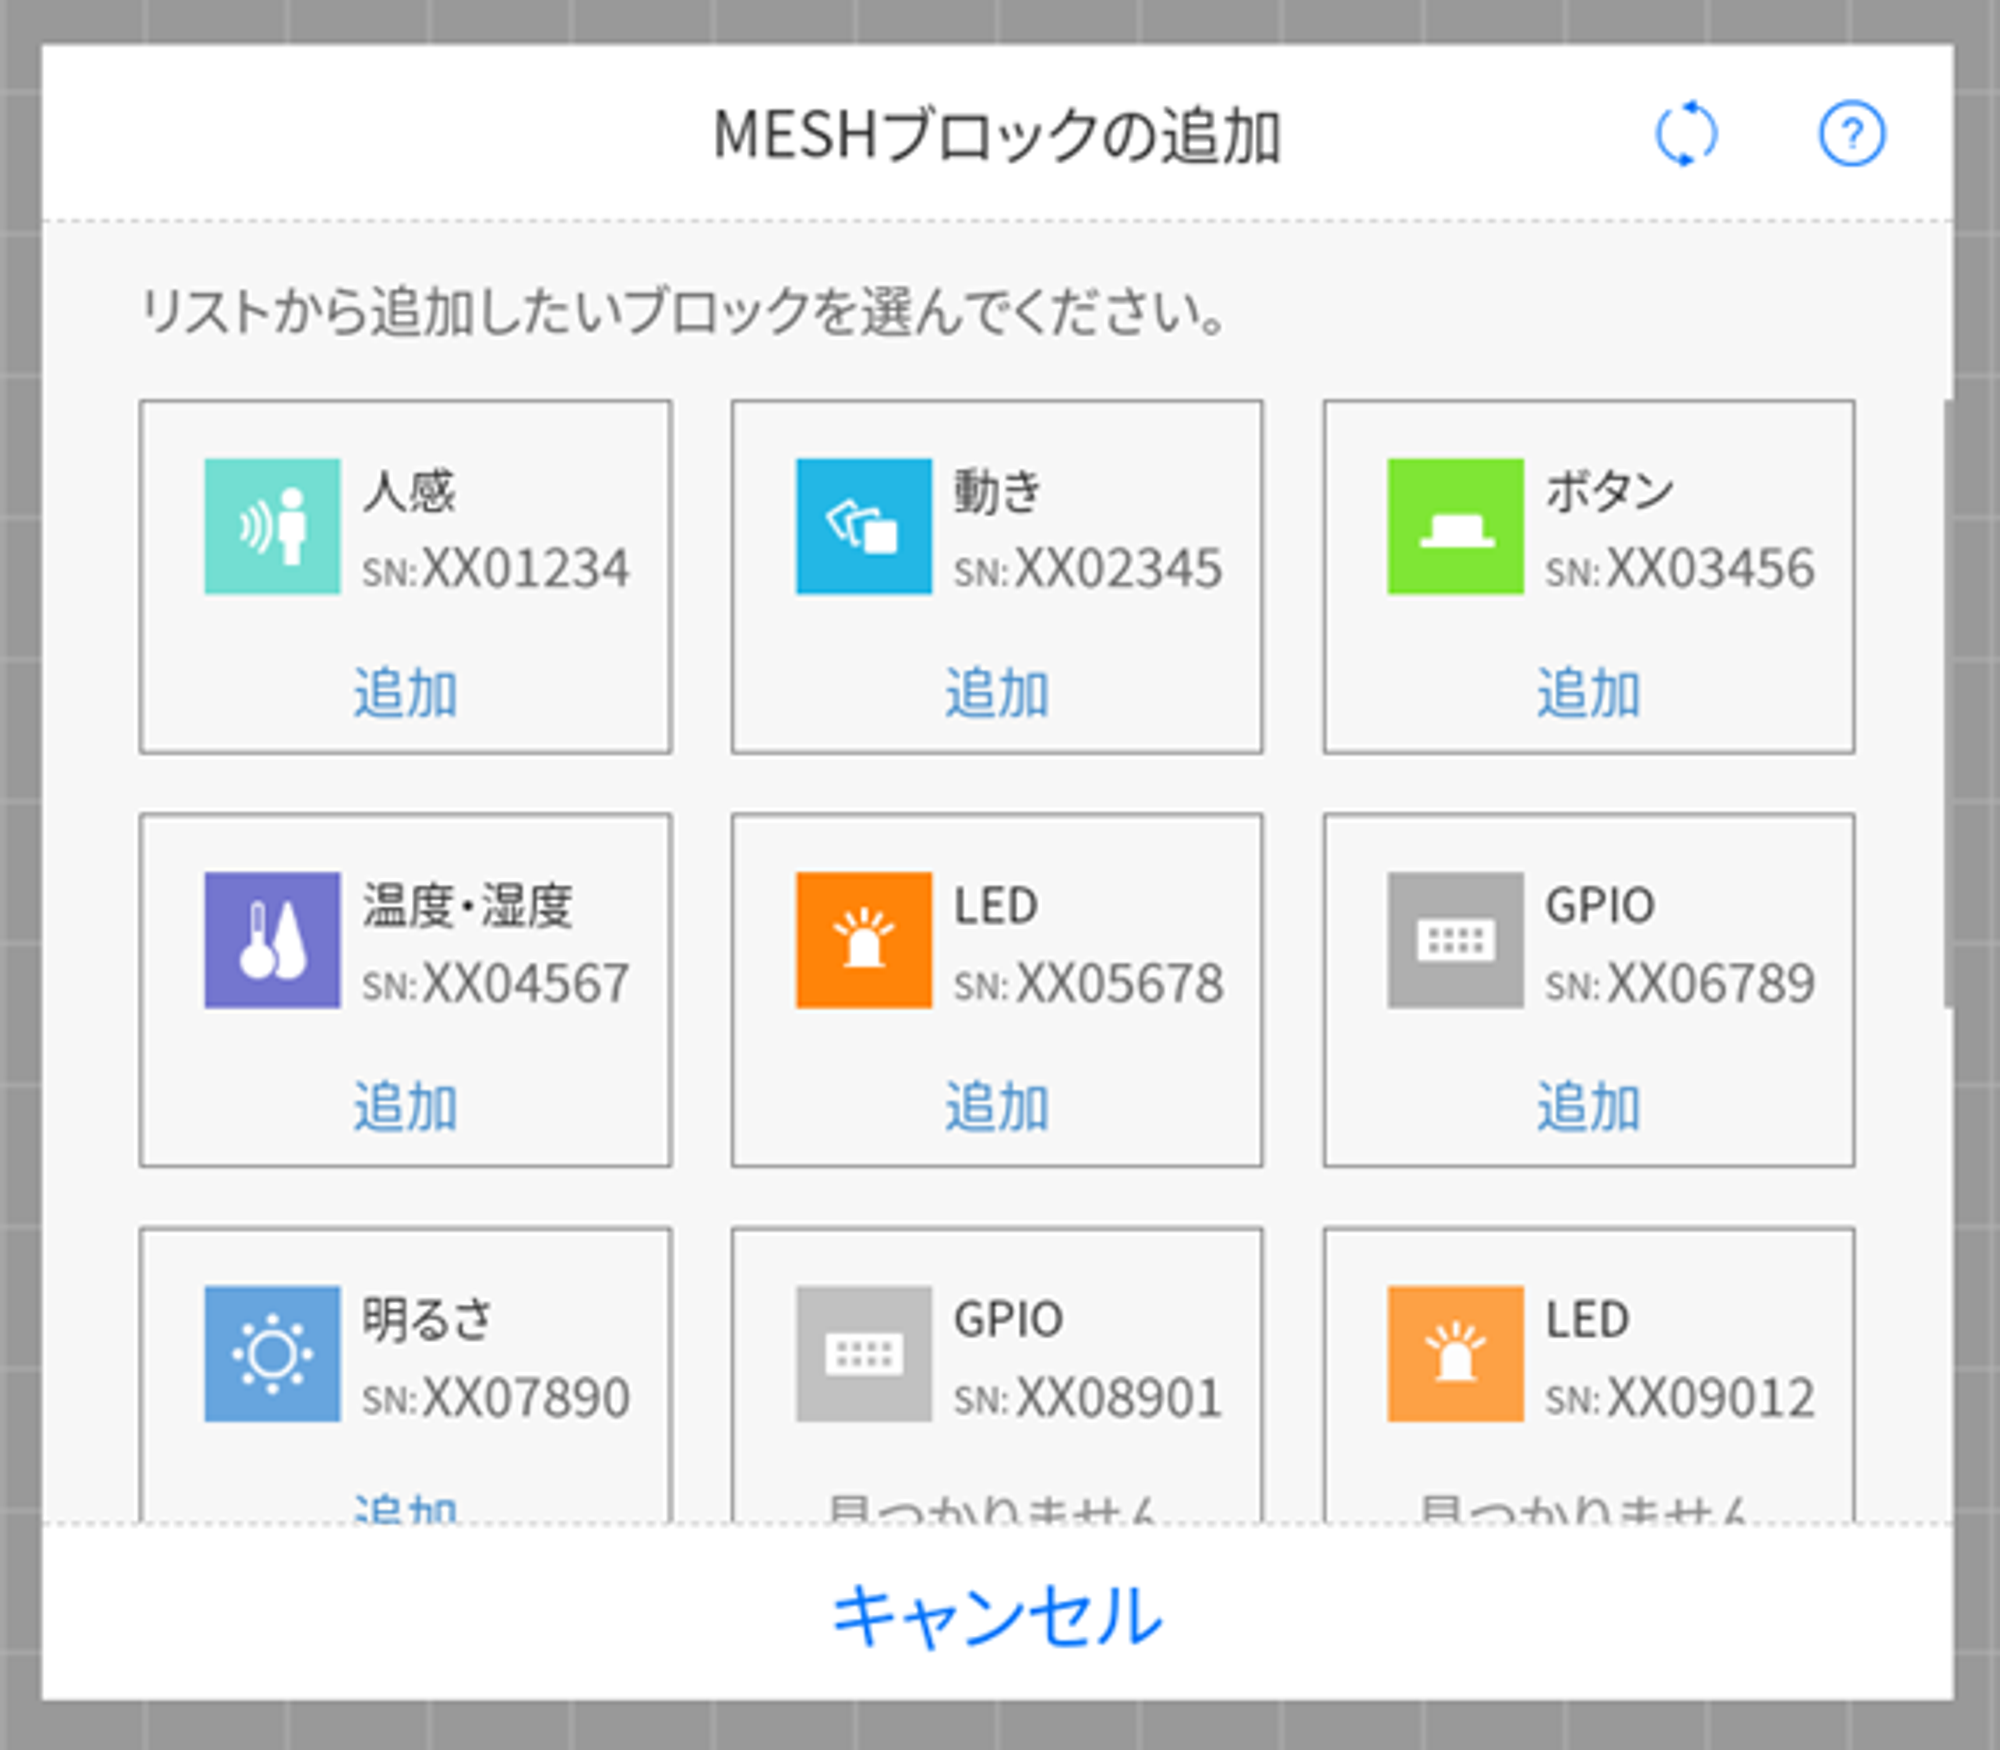Click the refresh block list icon
The height and width of the screenshot is (1750, 2000).
tap(1686, 133)
